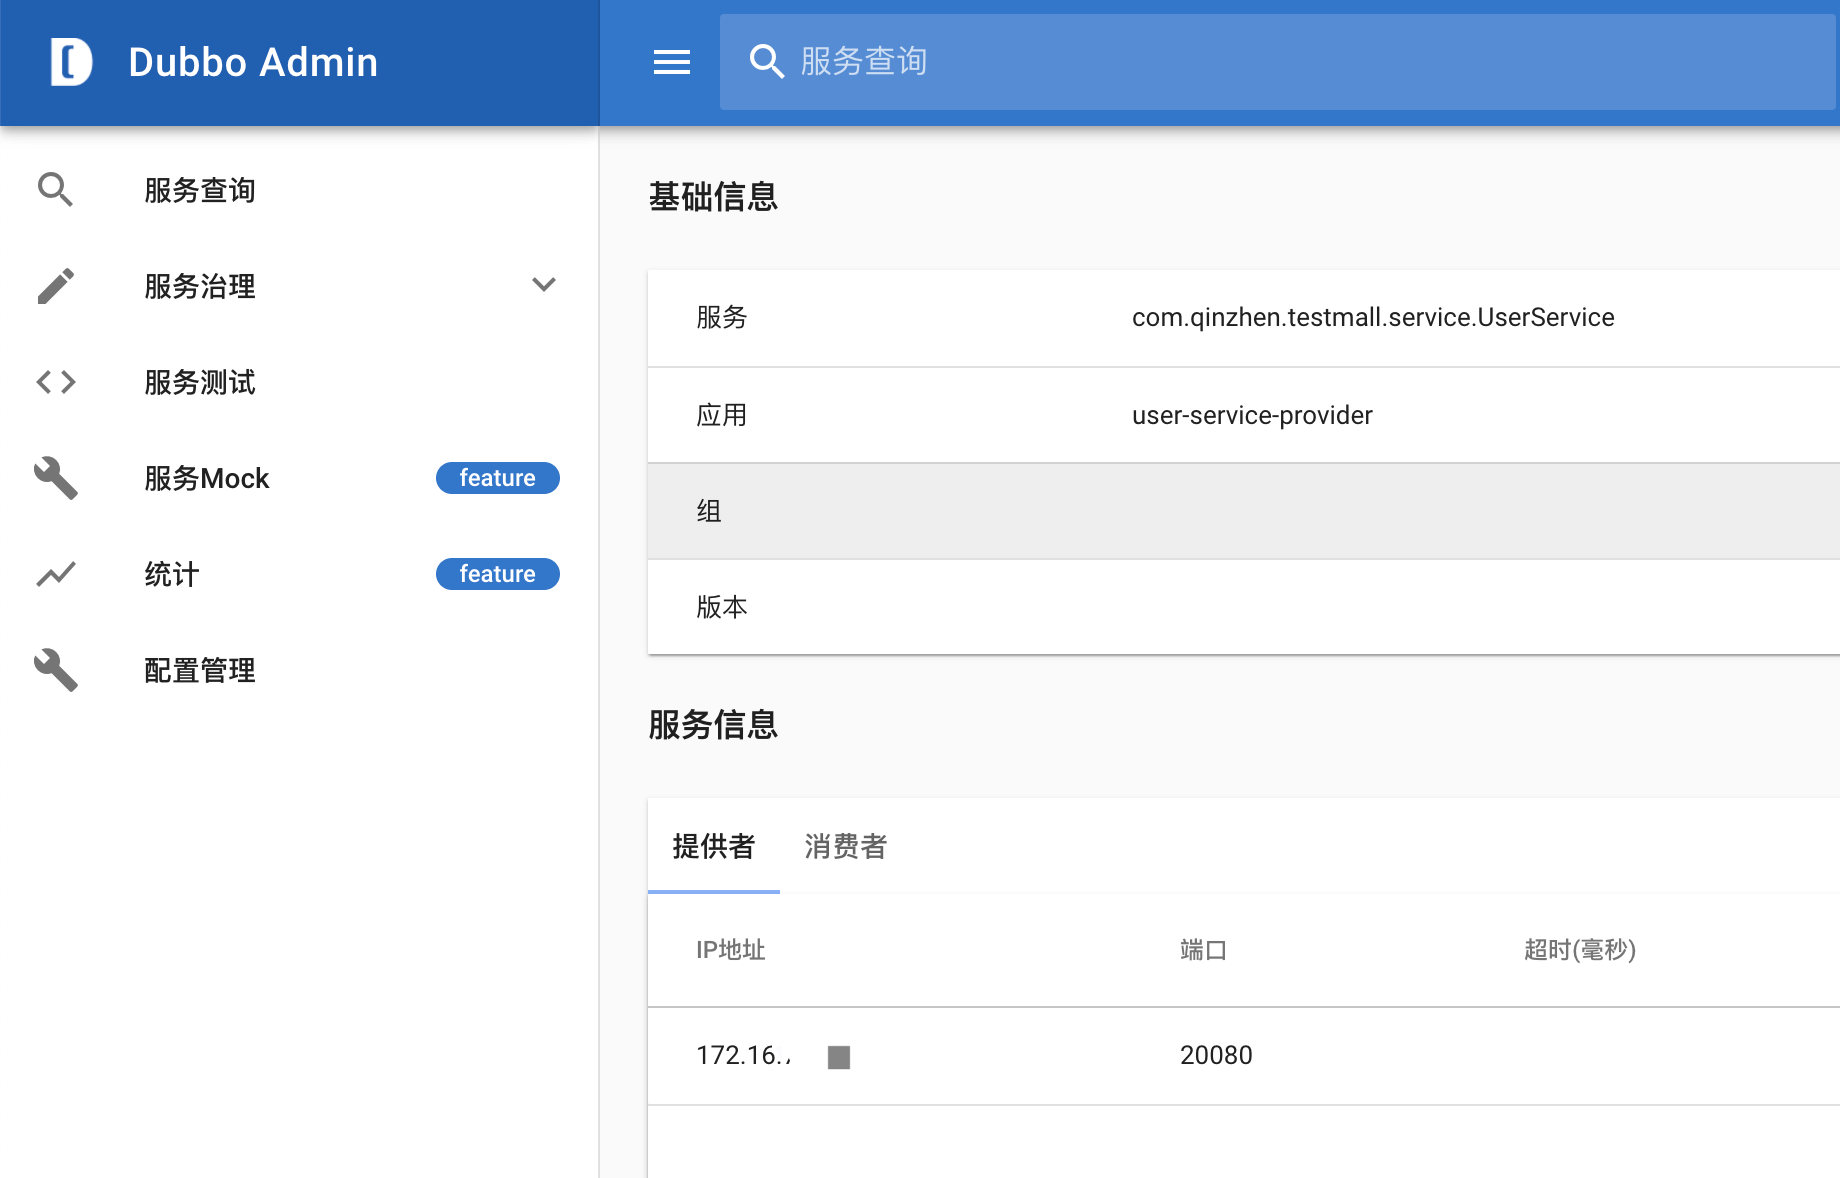Image resolution: width=1840 pixels, height=1178 pixels.
Task: Click the wrench icon next to 配置管理
Action: (56, 670)
